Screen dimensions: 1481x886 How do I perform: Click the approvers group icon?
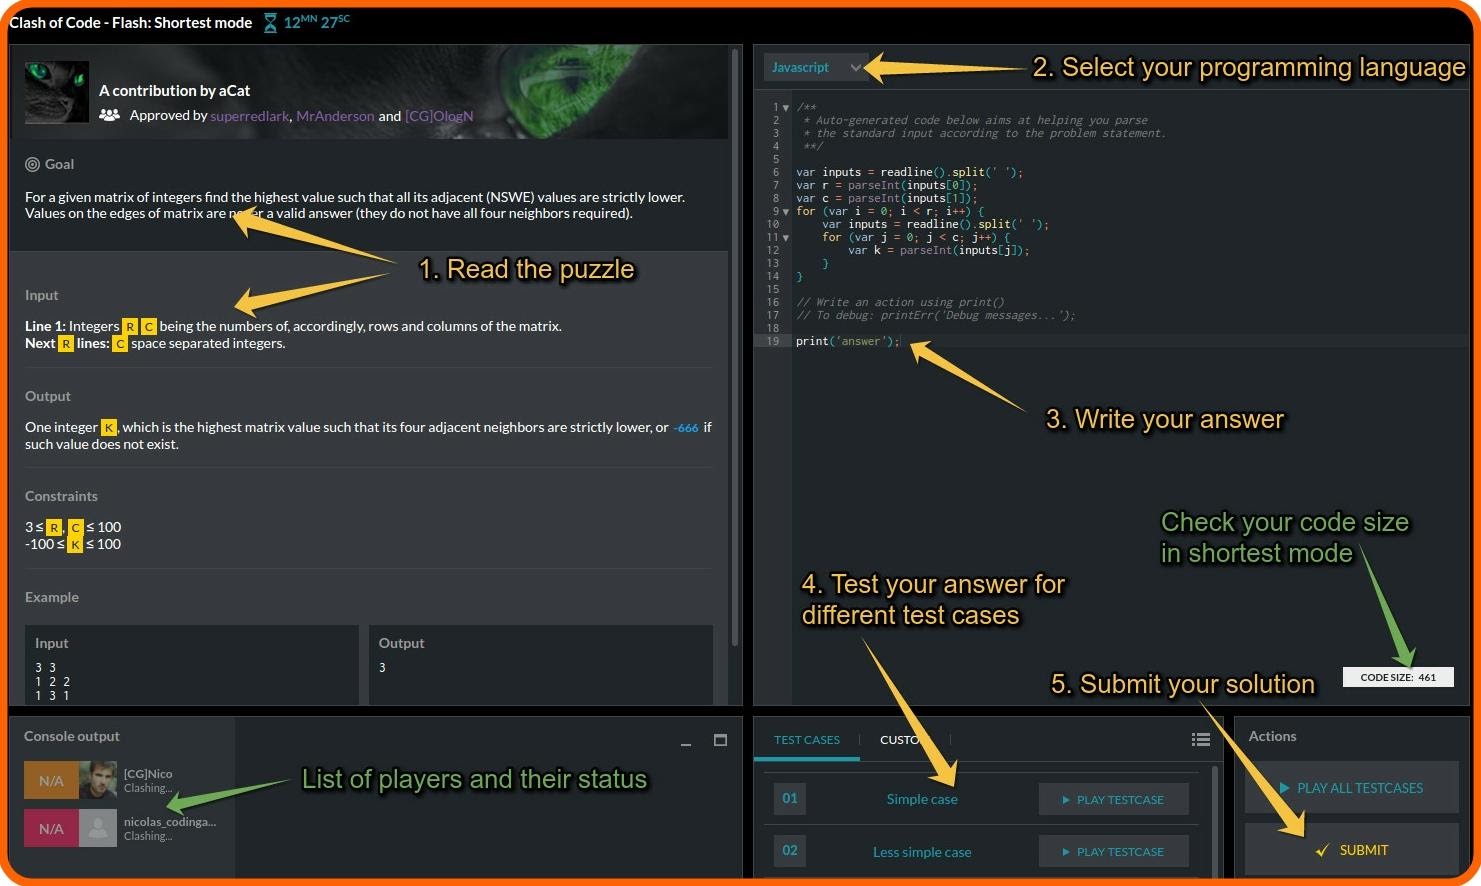110,116
